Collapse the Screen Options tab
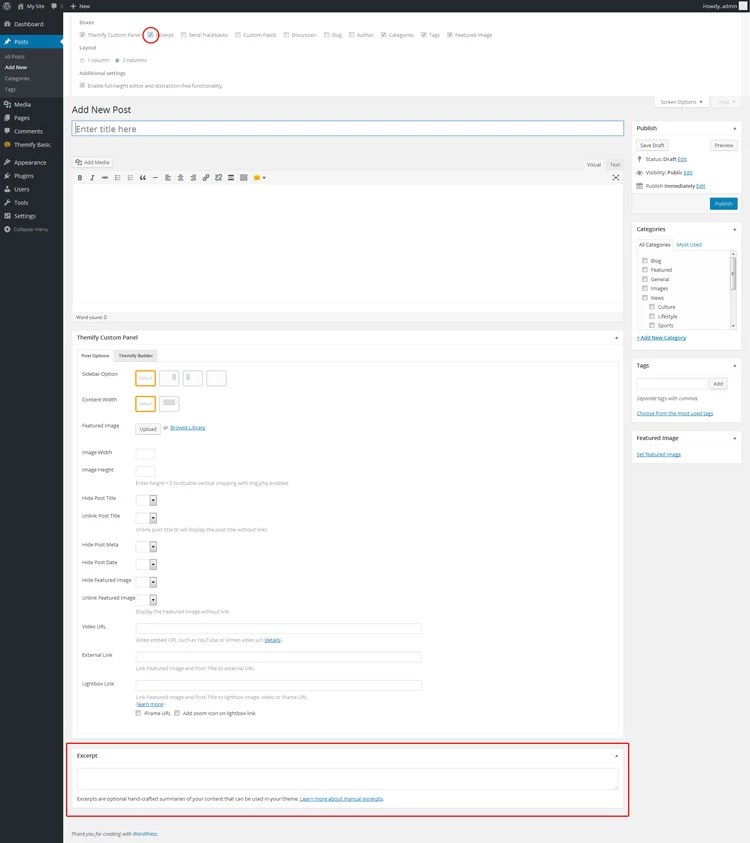The height and width of the screenshot is (843, 750). (681, 102)
